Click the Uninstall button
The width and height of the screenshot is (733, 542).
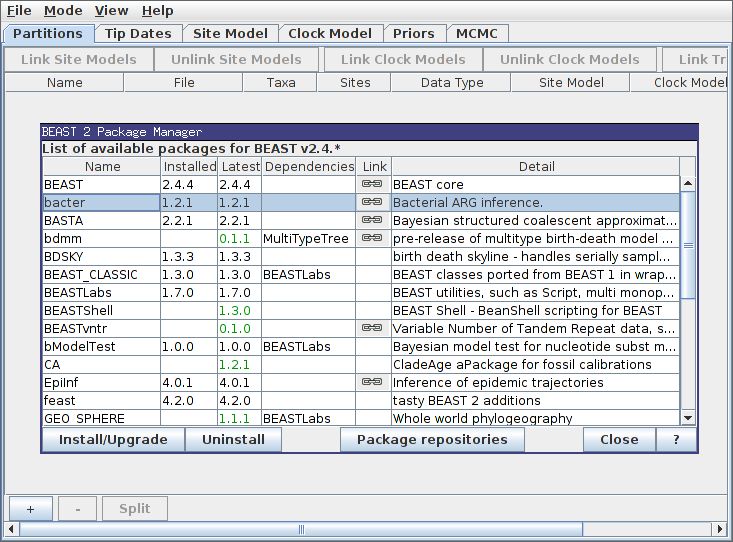[233, 440]
